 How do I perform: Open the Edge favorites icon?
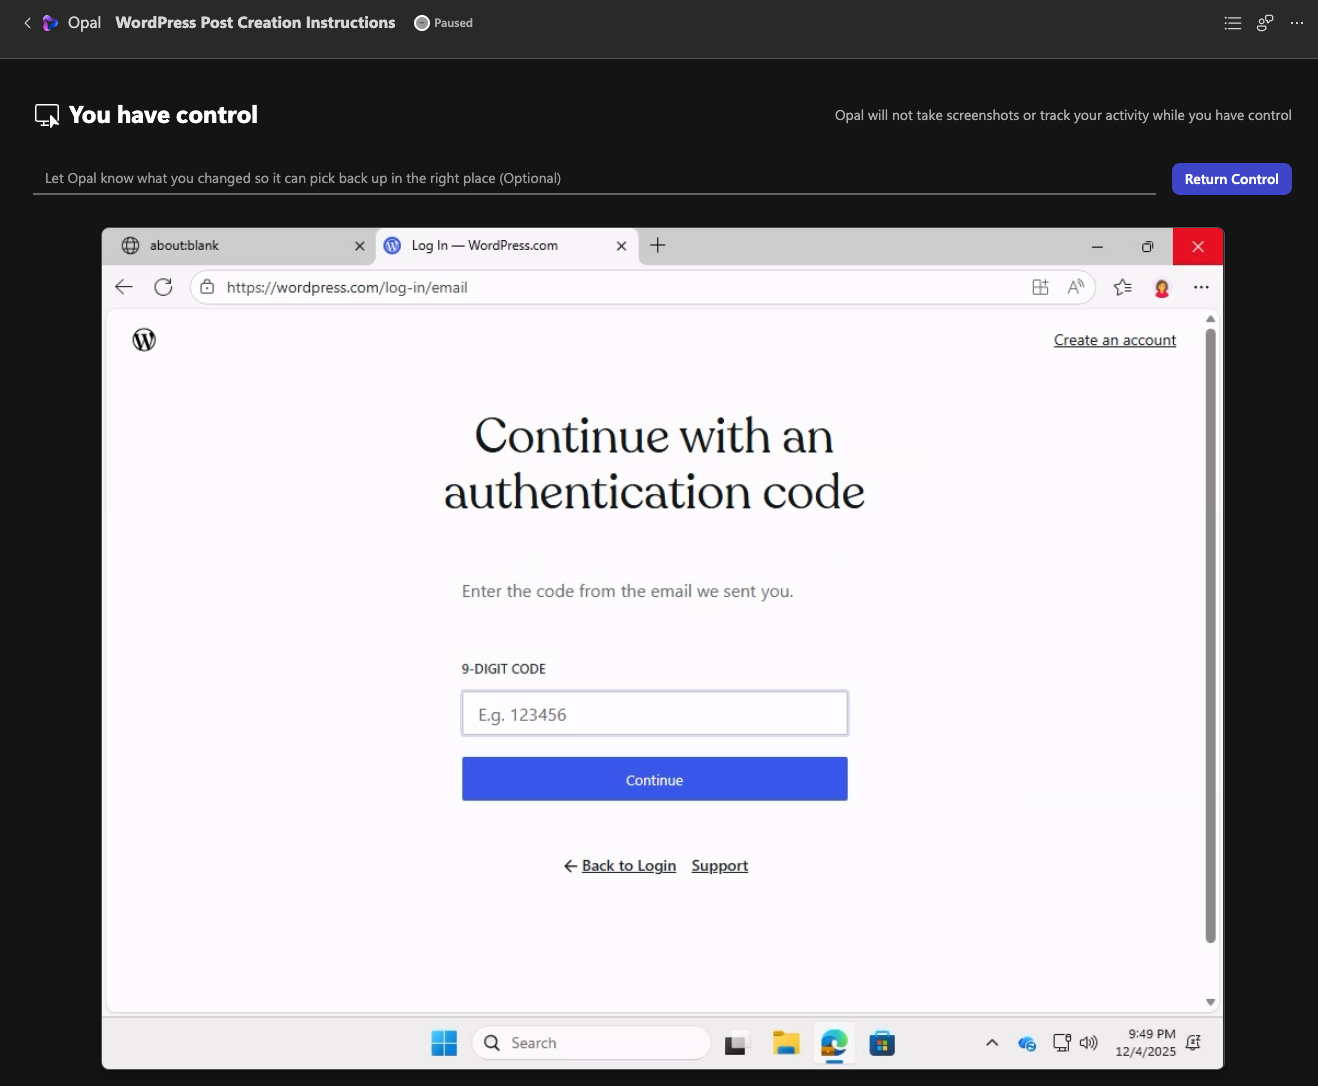point(1122,287)
